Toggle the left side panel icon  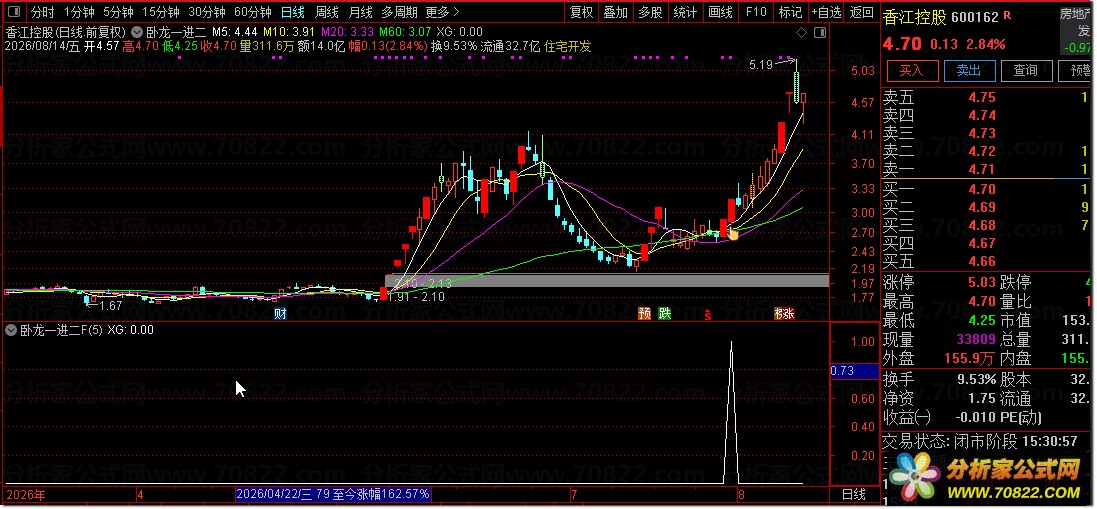point(14,12)
